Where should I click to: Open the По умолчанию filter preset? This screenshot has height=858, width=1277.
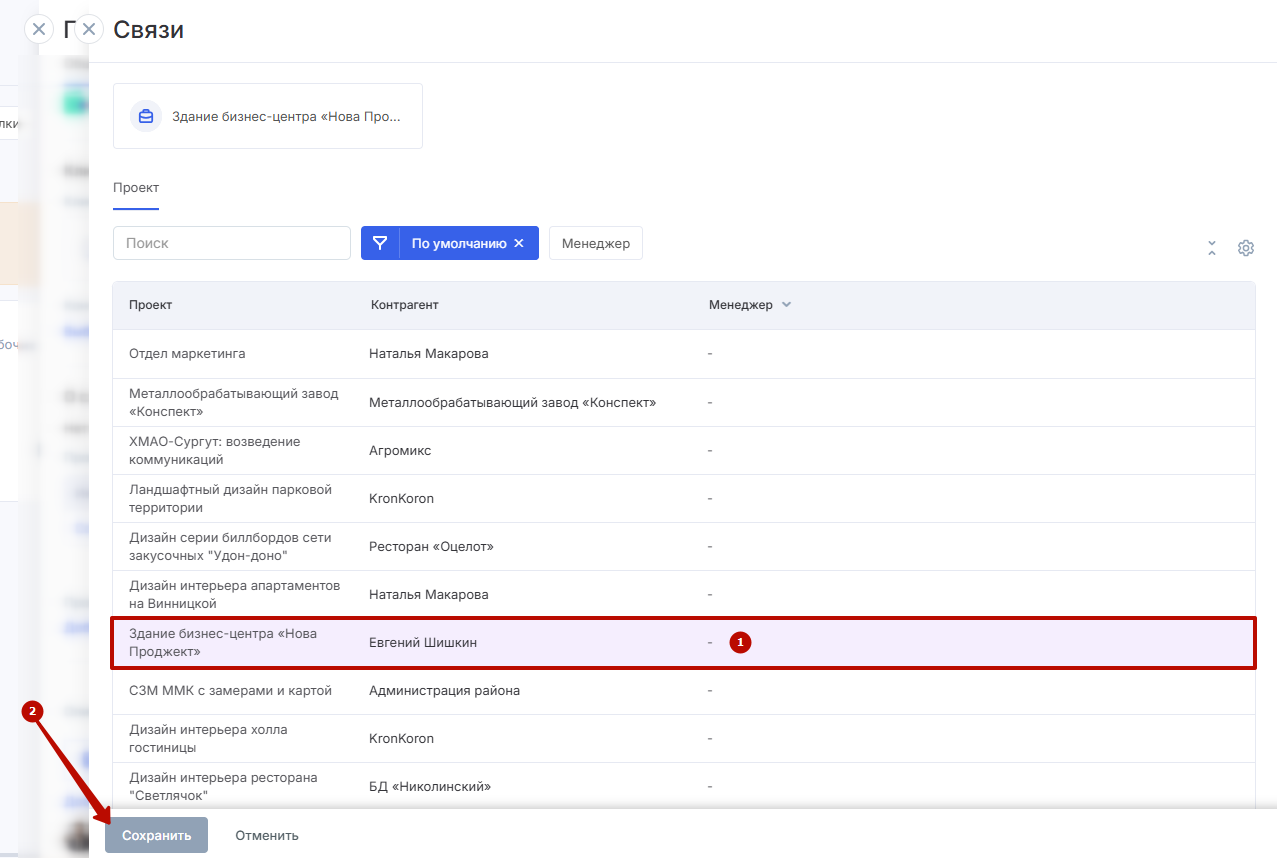click(458, 243)
